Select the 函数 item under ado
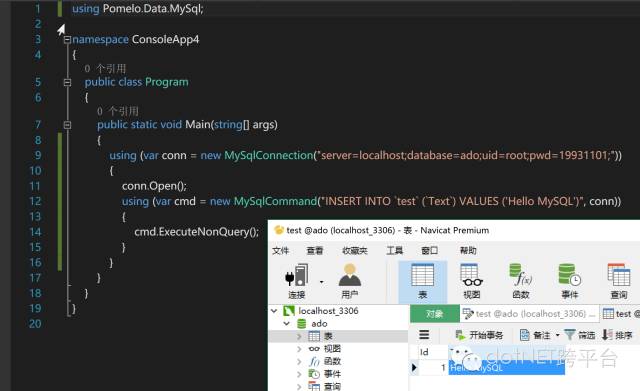 332,362
